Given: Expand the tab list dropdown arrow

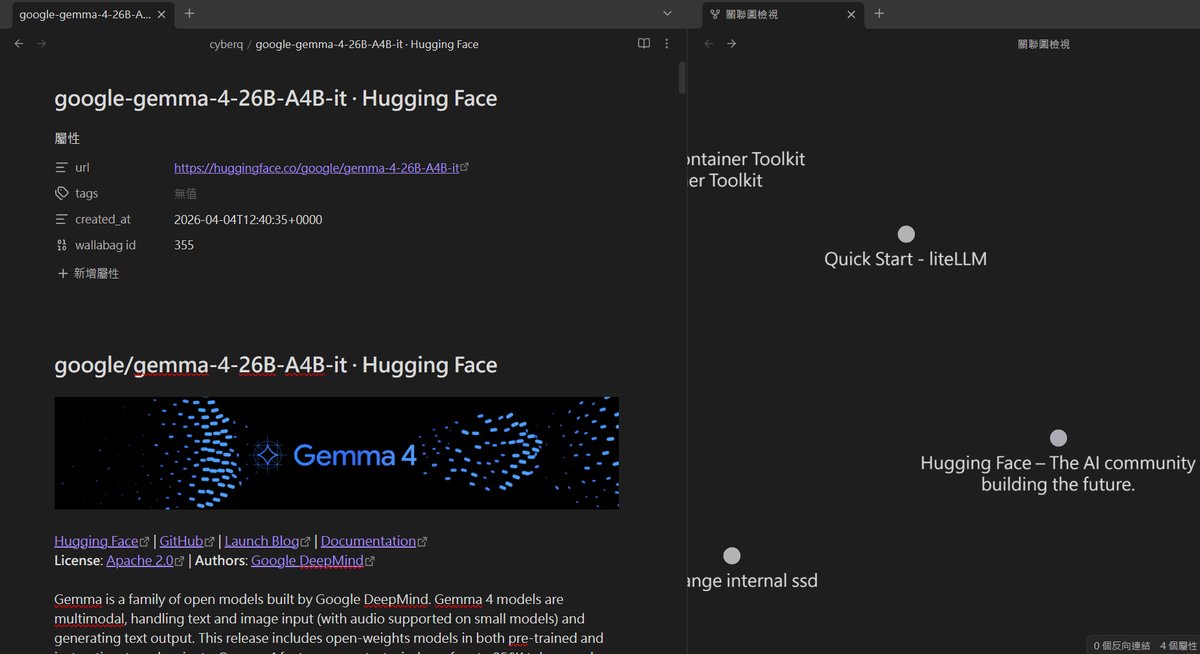Looking at the screenshot, I should [x=667, y=14].
